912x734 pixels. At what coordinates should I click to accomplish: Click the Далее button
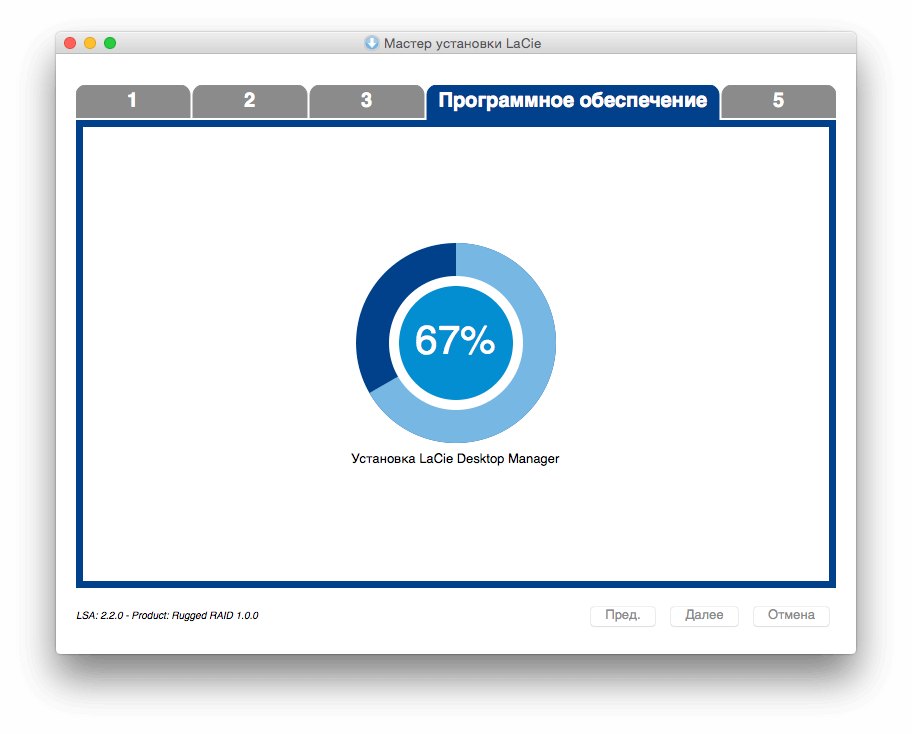click(x=704, y=615)
